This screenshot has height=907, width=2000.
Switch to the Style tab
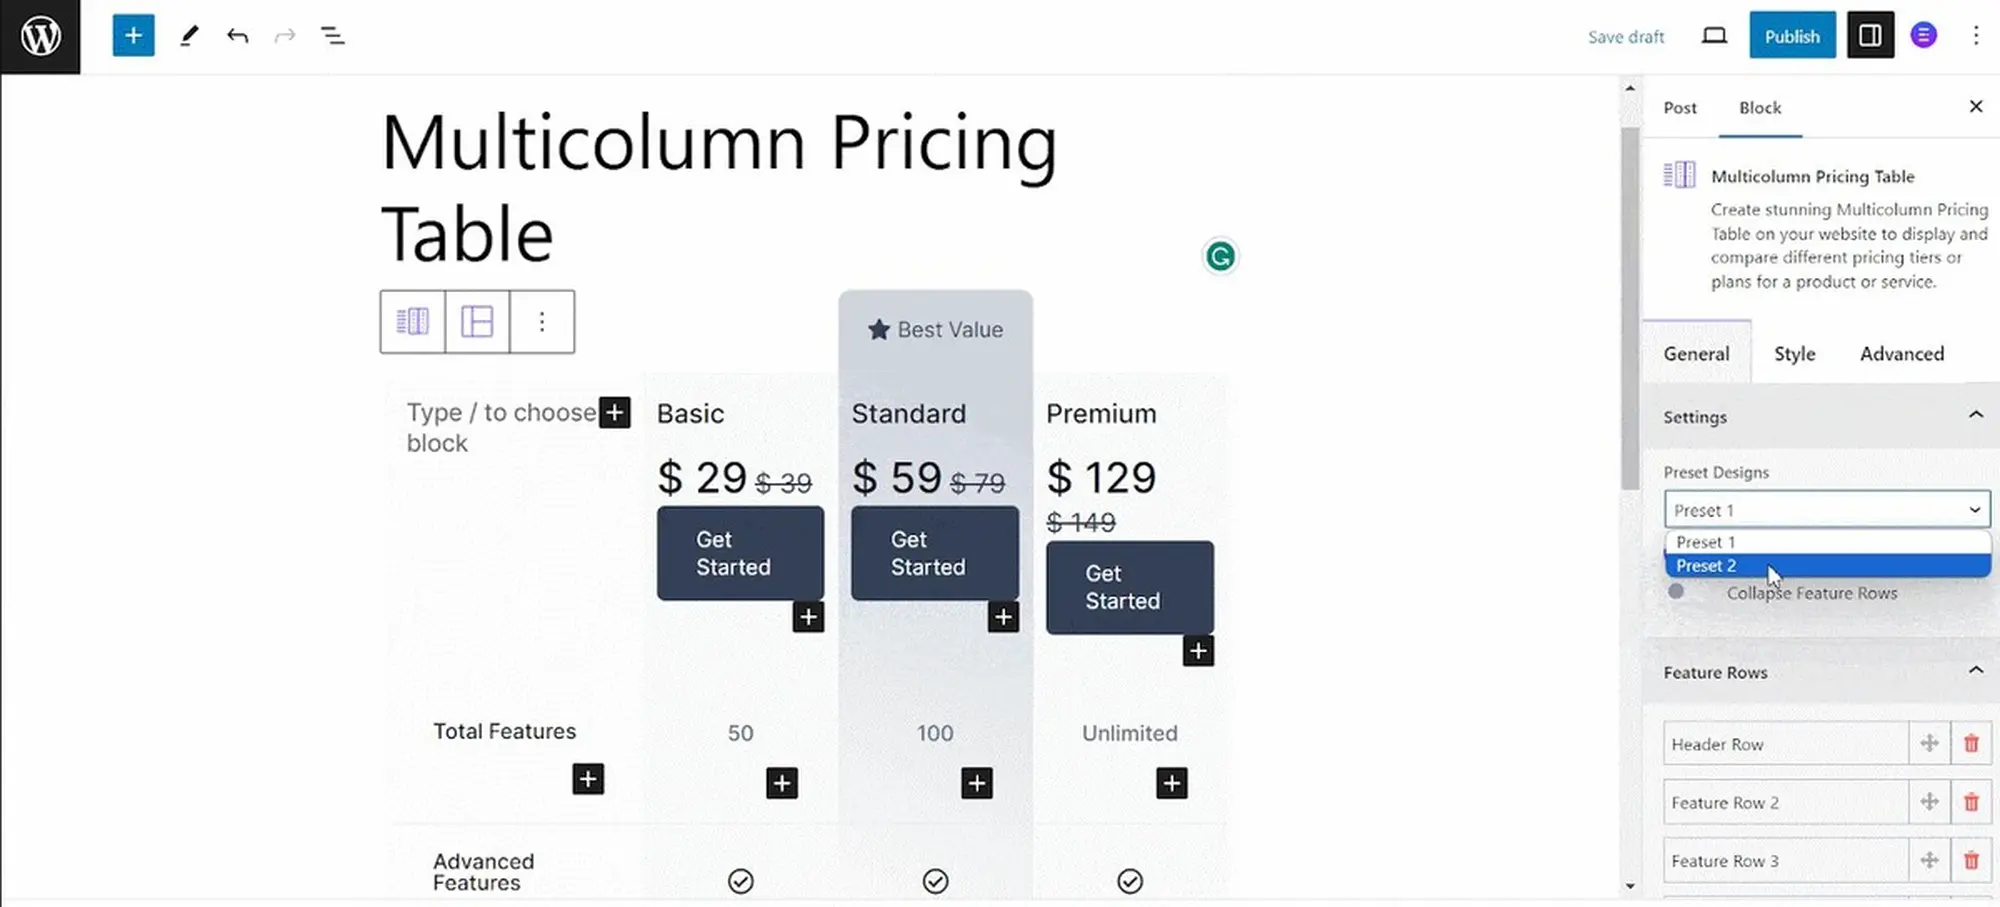[x=1794, y=354]
